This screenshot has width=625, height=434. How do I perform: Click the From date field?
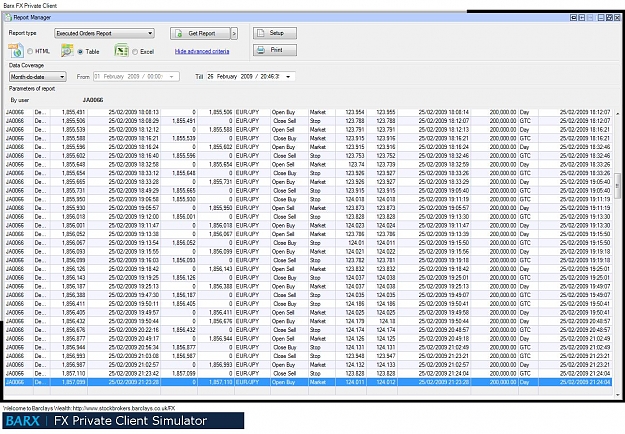point(136,77)
